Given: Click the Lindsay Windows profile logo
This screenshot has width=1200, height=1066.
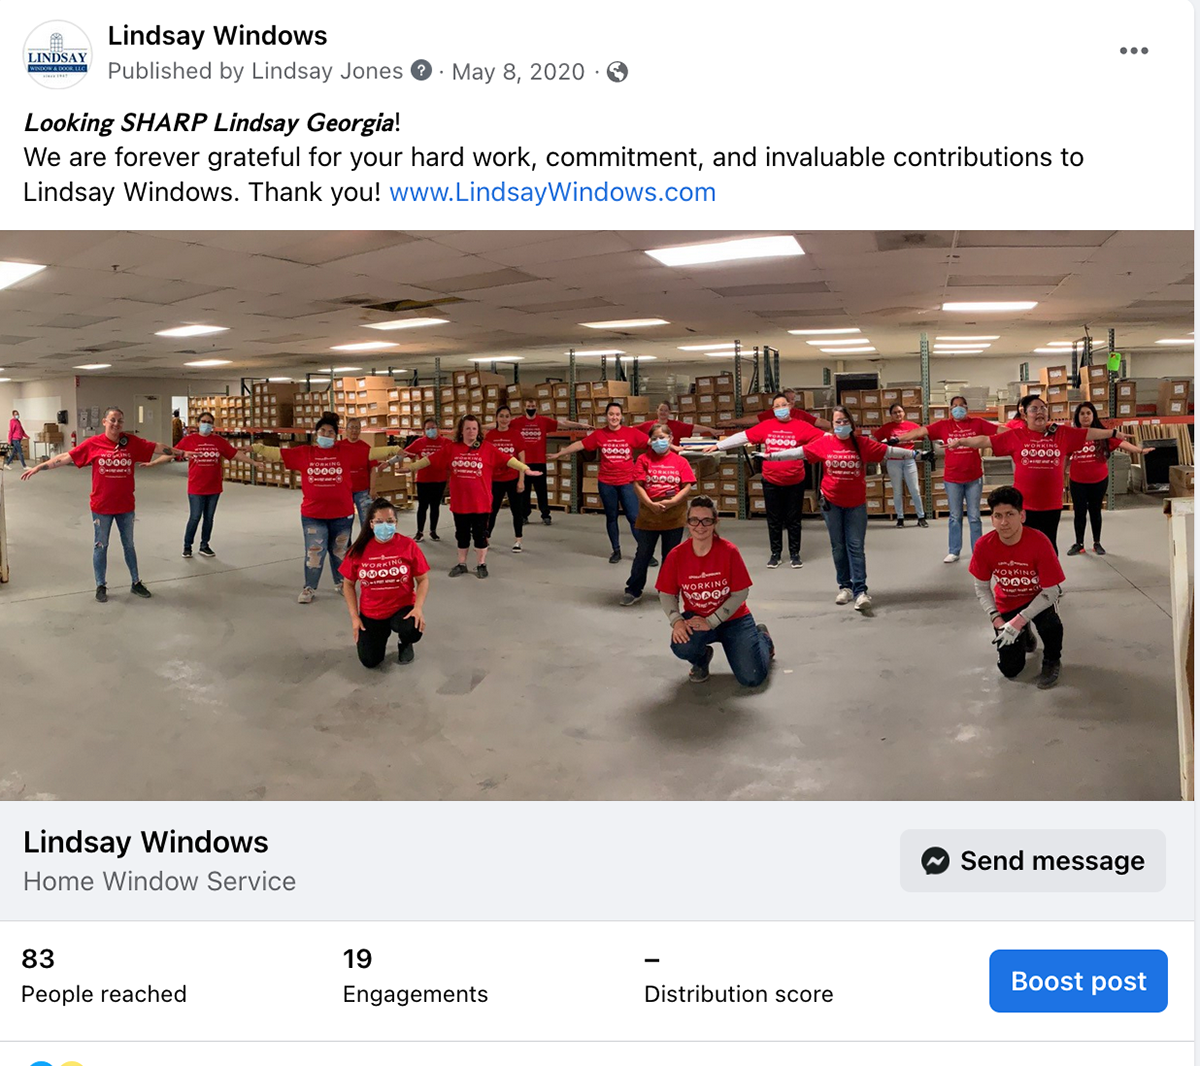Looking at the screenshot, I should (x=57, y=55).
